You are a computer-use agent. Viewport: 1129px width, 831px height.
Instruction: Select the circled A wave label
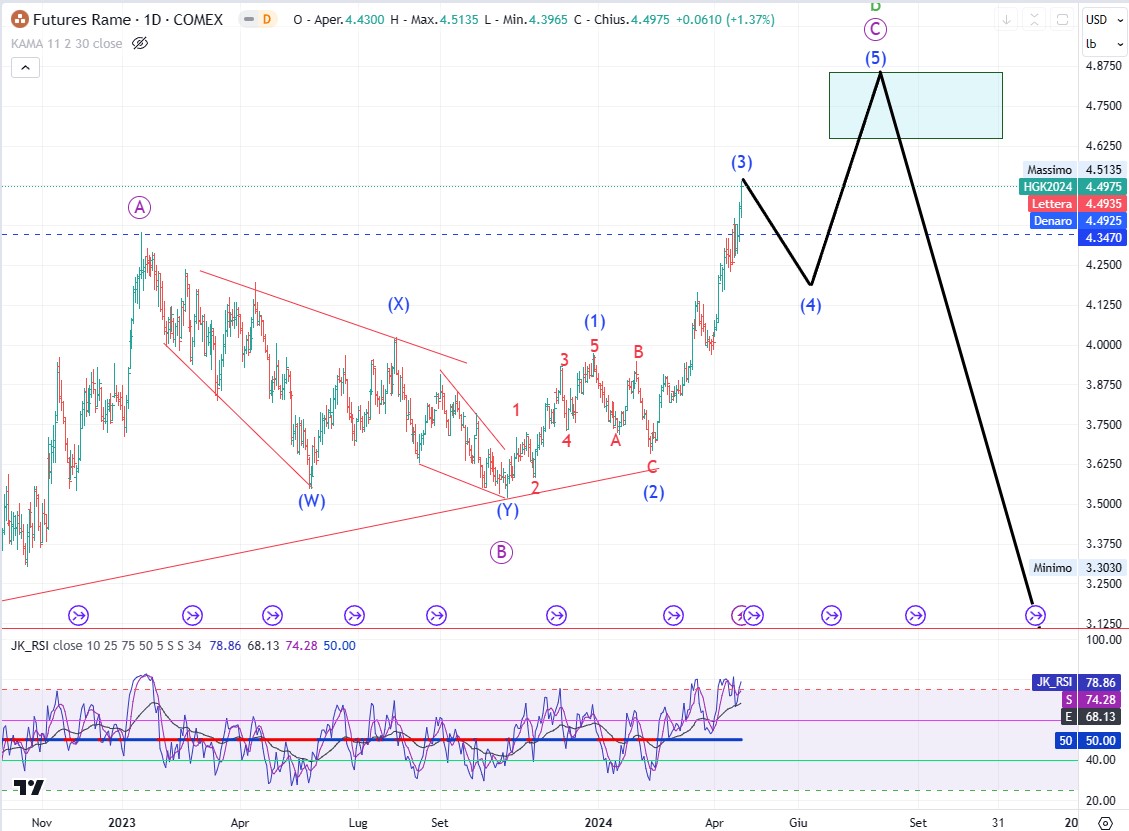[139, 207]
